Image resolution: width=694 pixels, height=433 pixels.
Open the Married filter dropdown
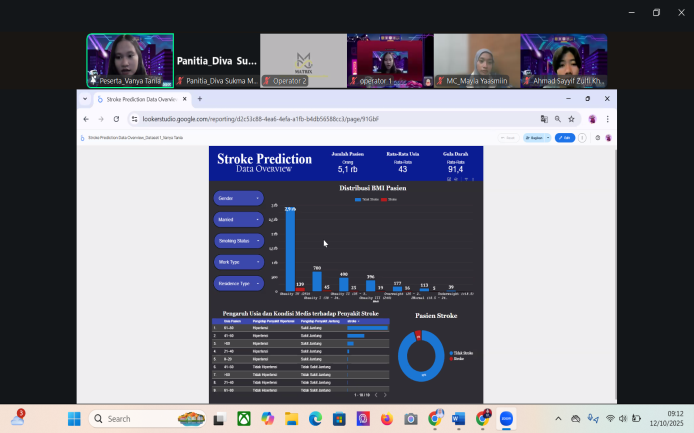[x=238, y=219]
